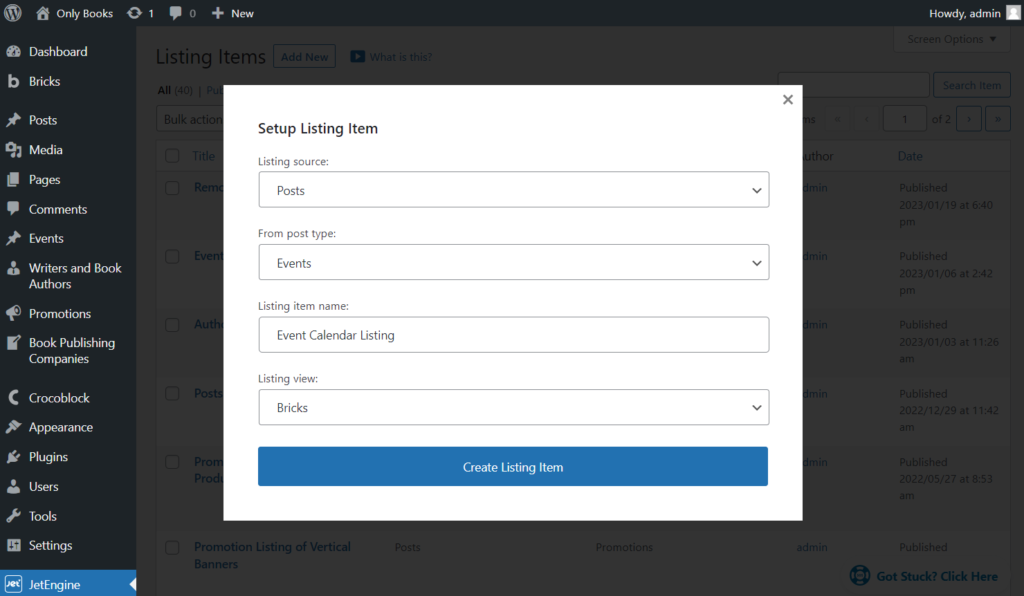Viewport: 1024px width, 596px height.
Task: Click the current page number field
Action: coord(904,119)
